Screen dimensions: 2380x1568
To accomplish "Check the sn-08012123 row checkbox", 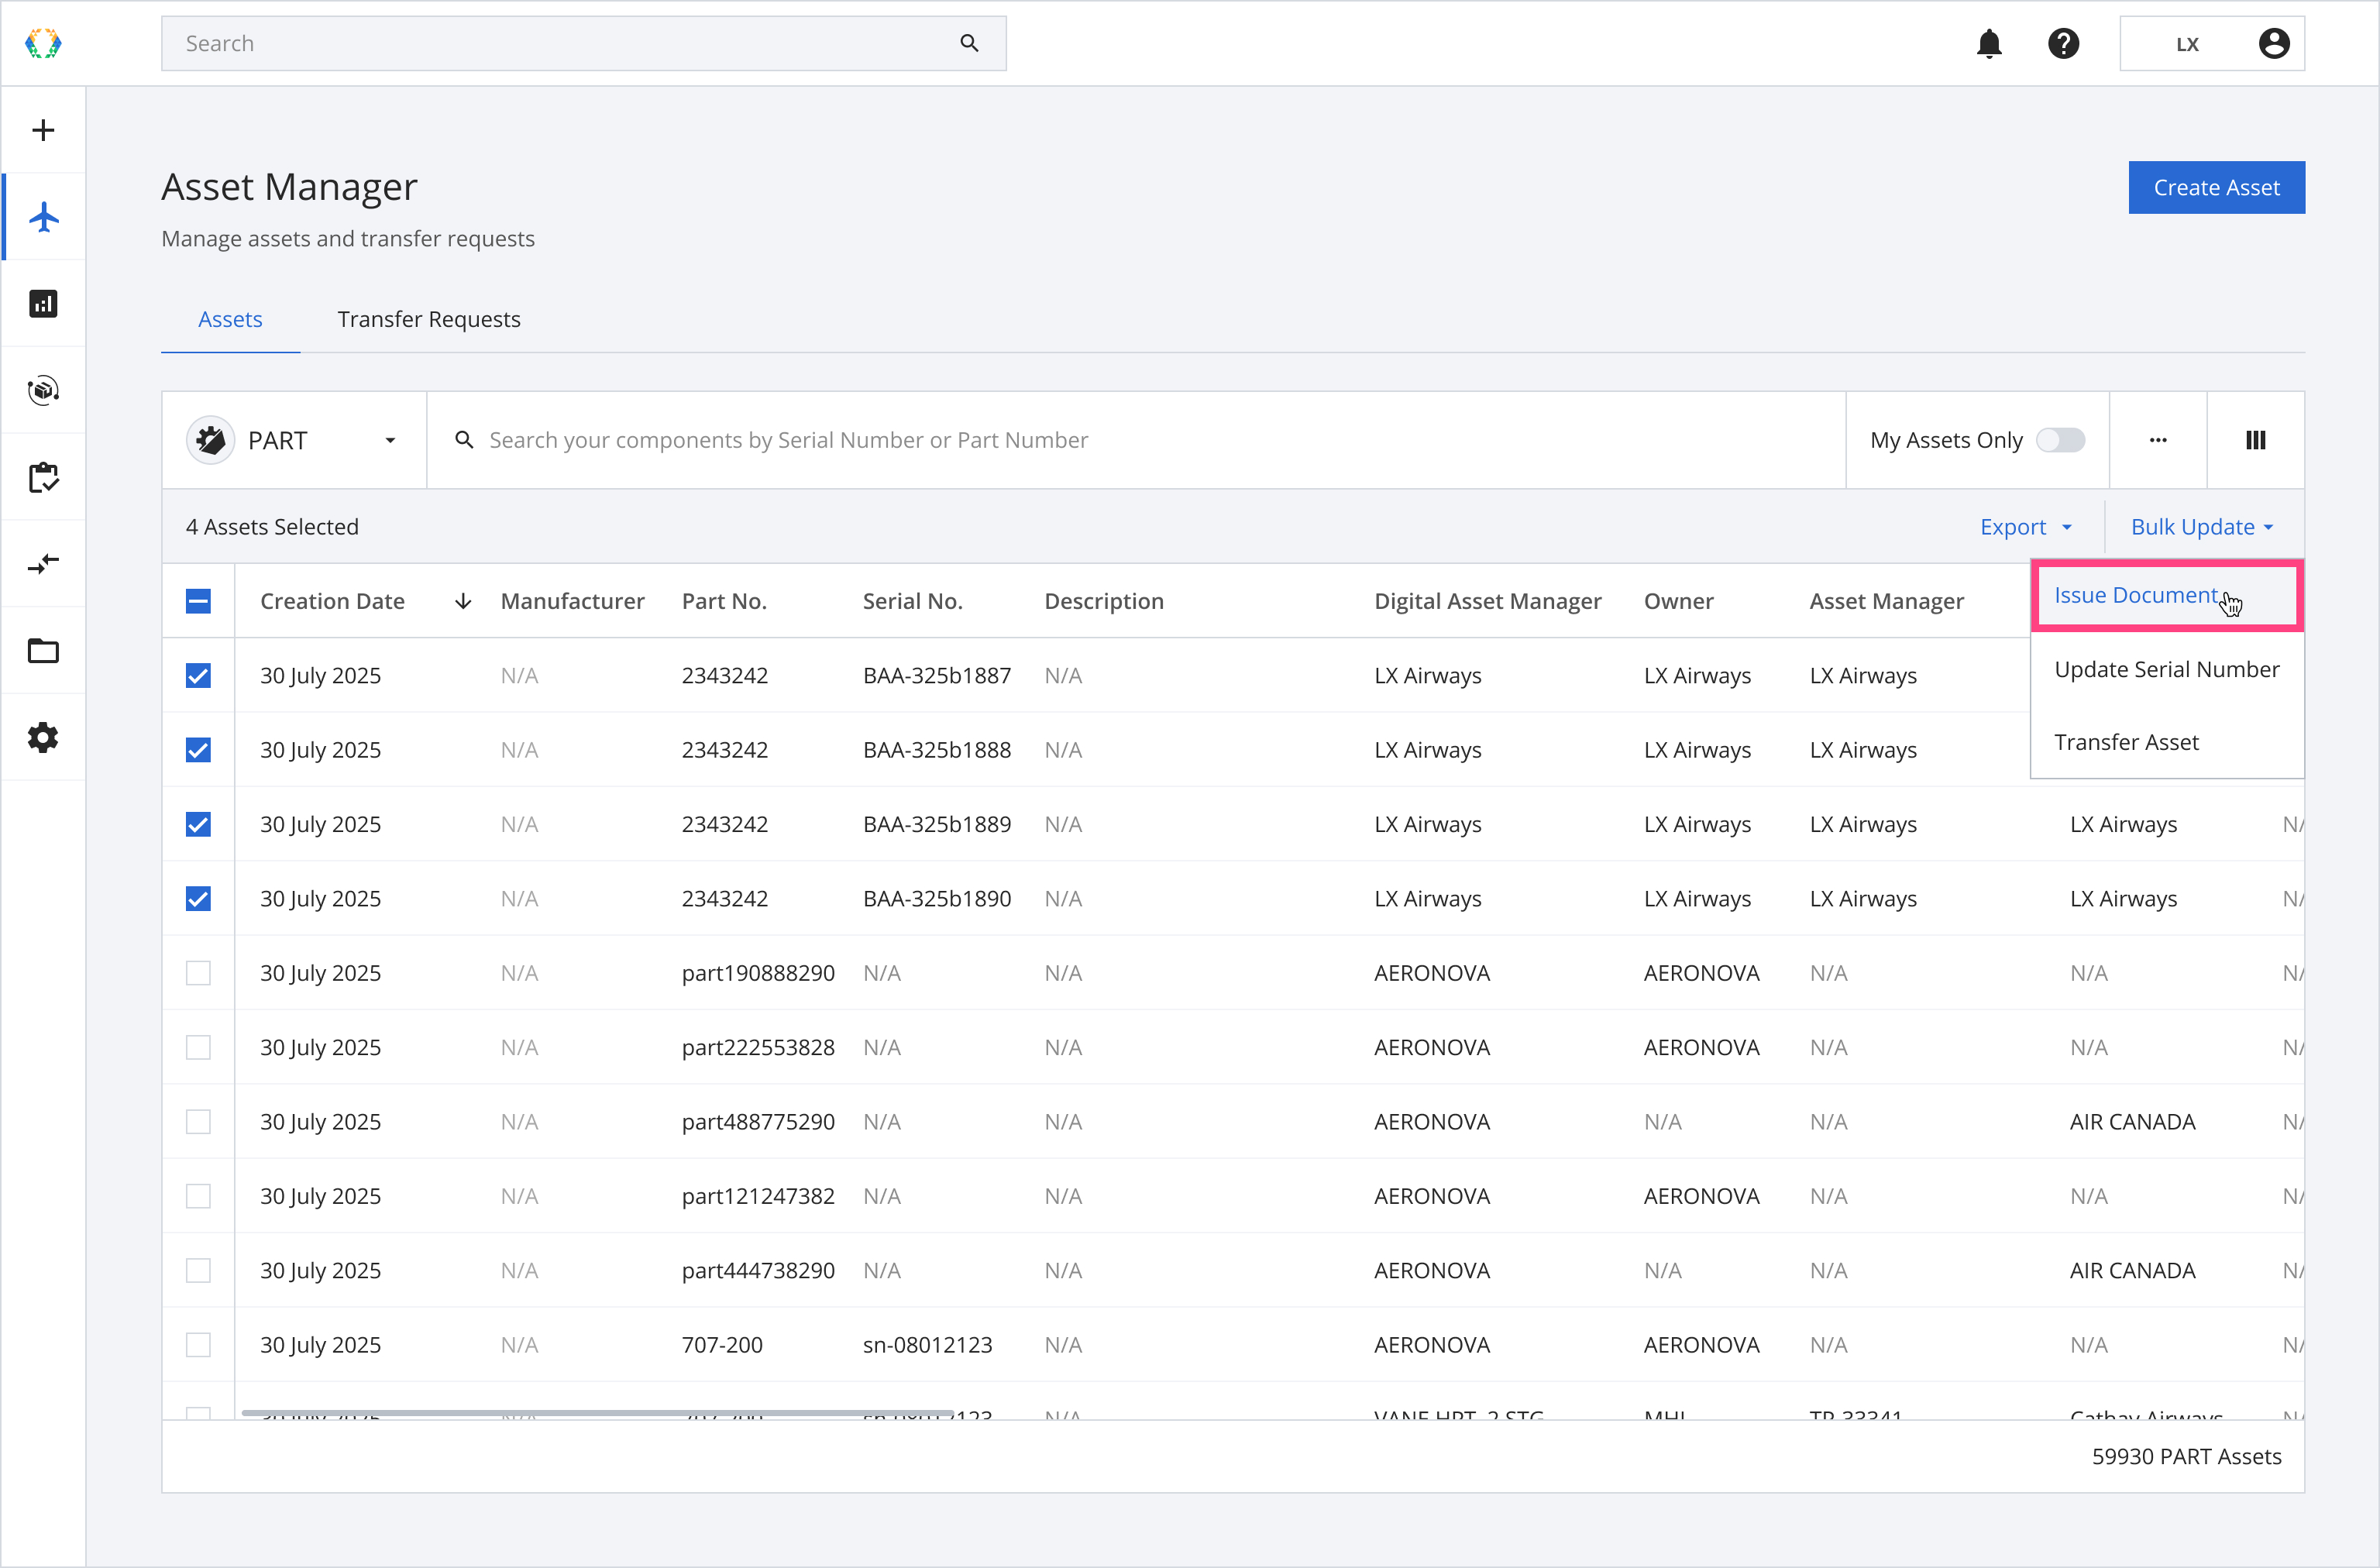I will [198, 1345].
